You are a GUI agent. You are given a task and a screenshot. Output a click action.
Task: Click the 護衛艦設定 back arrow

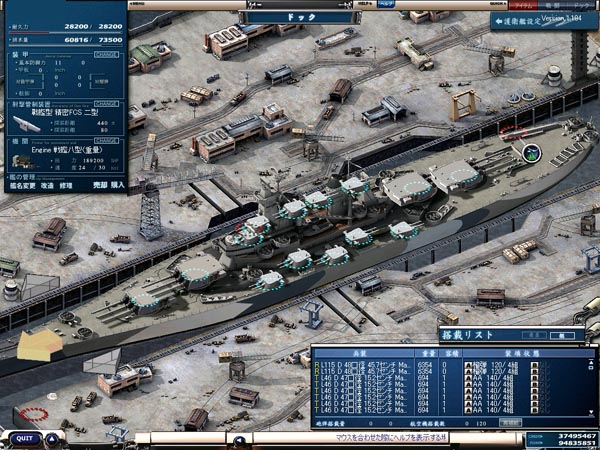498,20
